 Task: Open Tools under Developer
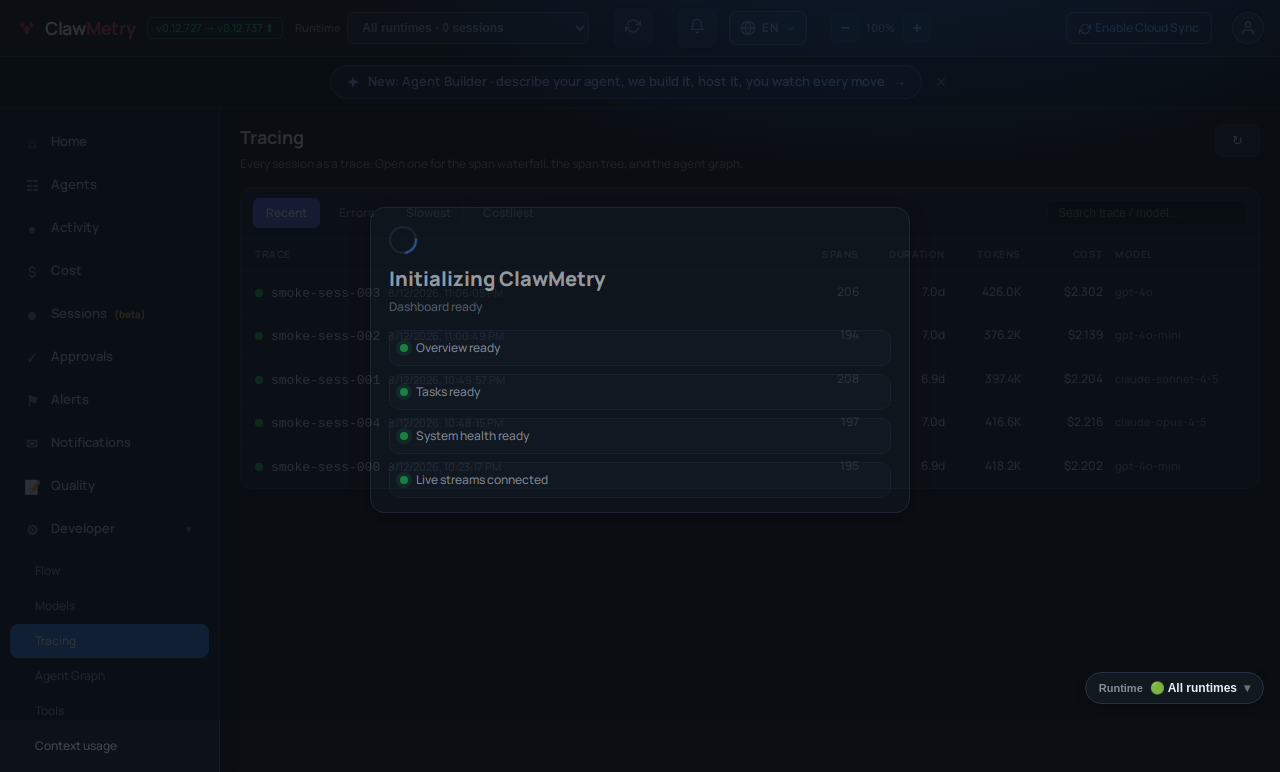(x=110, y=711)
